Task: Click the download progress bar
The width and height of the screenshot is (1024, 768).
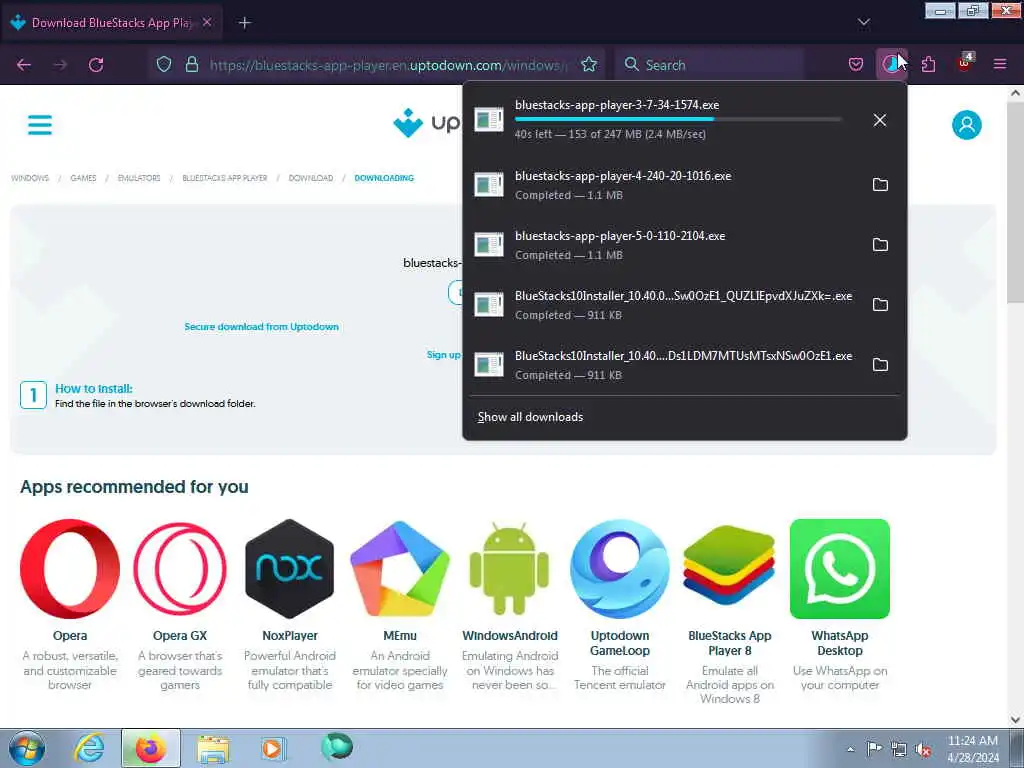Action: pos(678,120)
